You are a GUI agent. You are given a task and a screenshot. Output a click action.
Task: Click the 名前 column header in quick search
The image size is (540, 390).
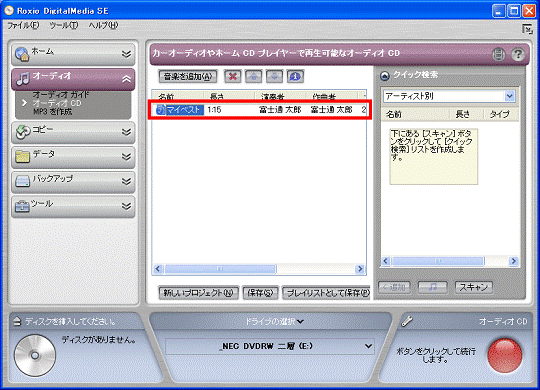point(415,114)
